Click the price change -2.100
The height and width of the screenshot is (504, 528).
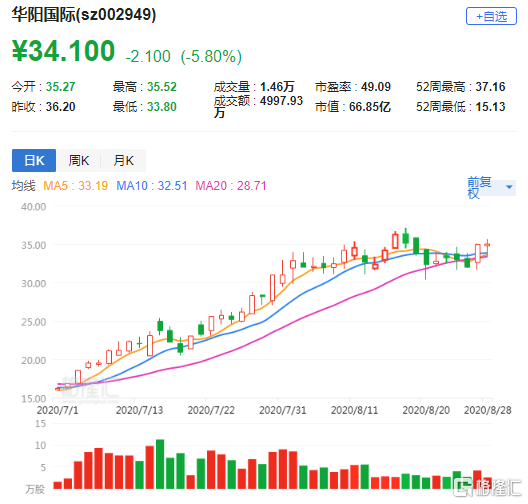148,56
